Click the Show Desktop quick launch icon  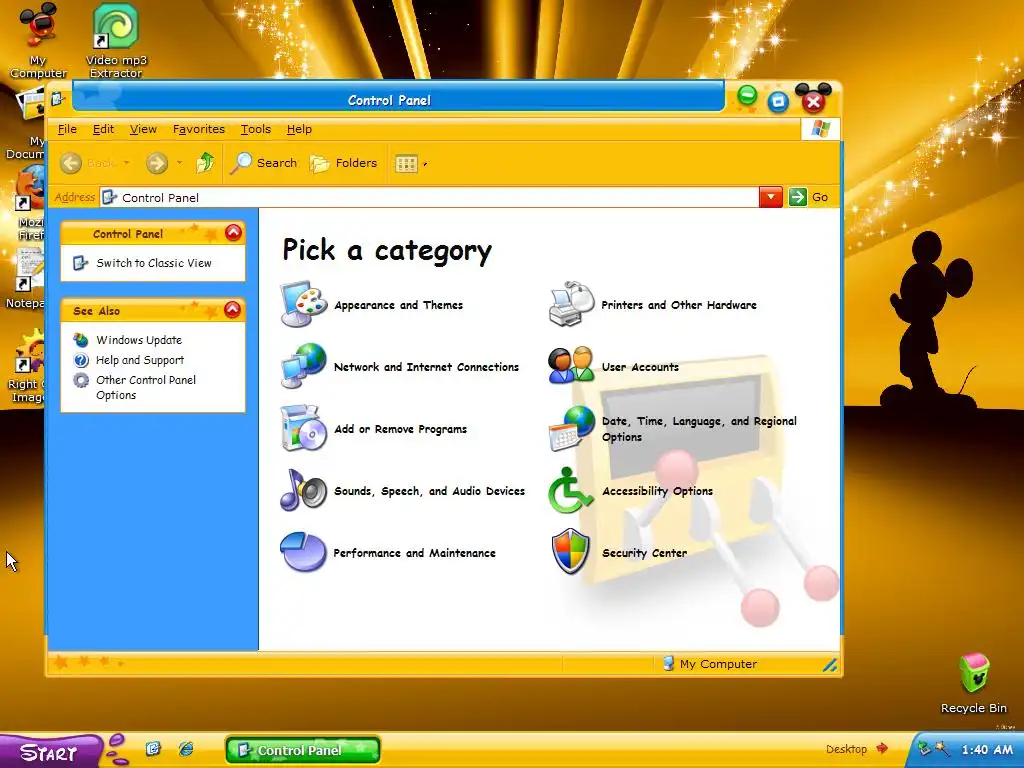click(x=153, y=748)
